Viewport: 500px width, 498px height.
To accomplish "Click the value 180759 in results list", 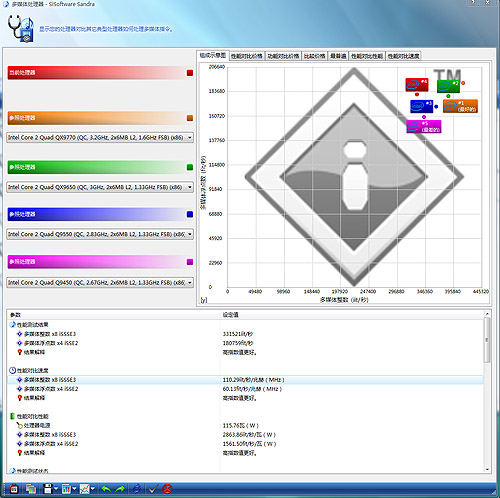I will pos(238,343).
